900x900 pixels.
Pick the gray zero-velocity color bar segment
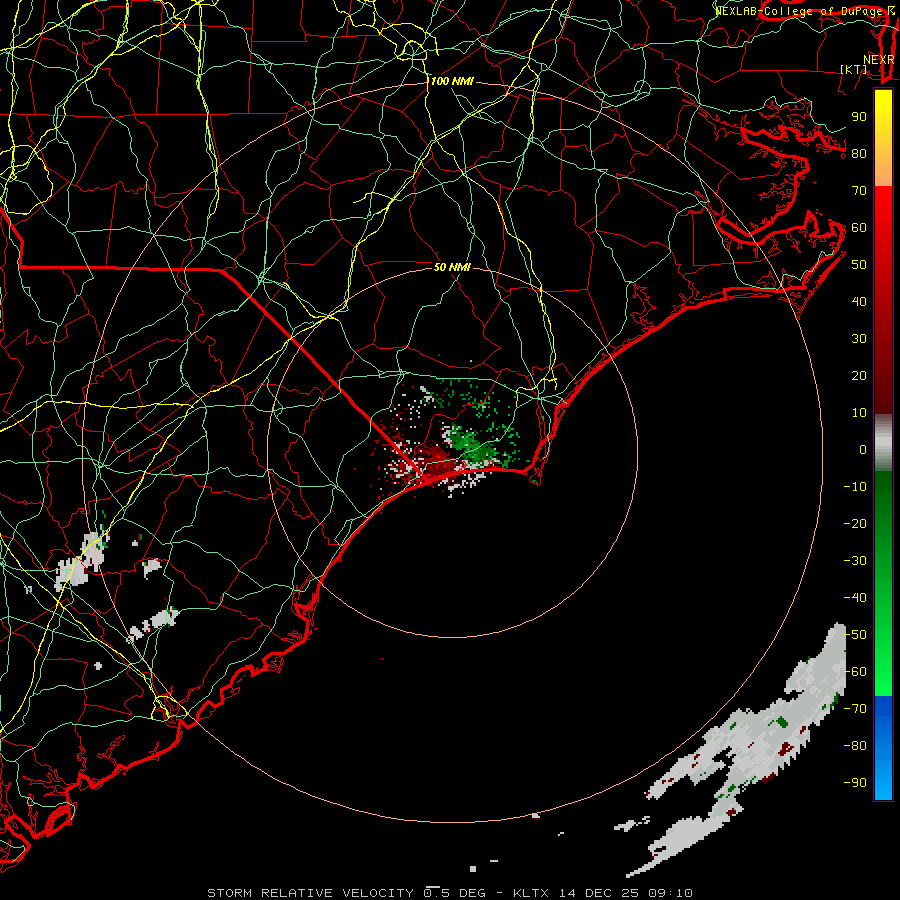[x=883, y=443]
